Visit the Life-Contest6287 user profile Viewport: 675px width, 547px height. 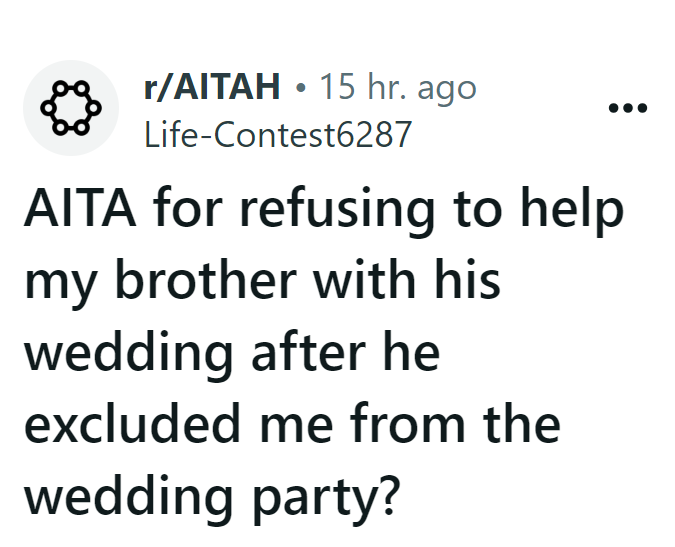[x=277, y=133]
